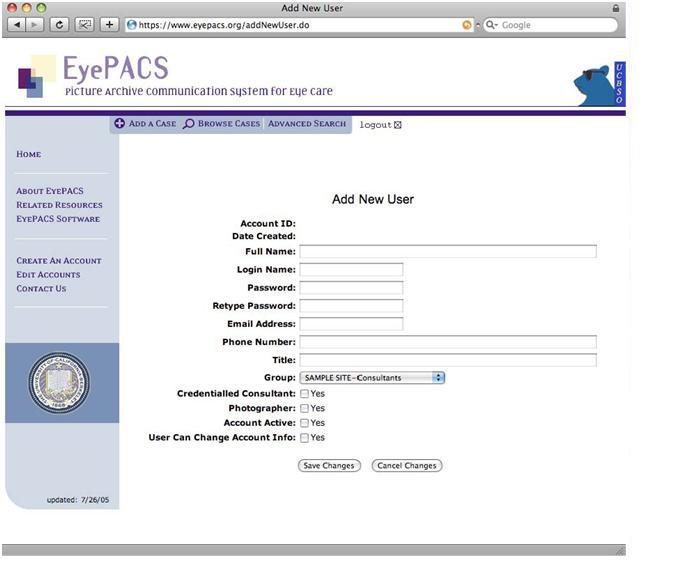The width and height of the screenshot is (683, 570).
Task: Open the Group dropdown SAMPLE SITE-Consultants
Action: [x=372, y=378]
